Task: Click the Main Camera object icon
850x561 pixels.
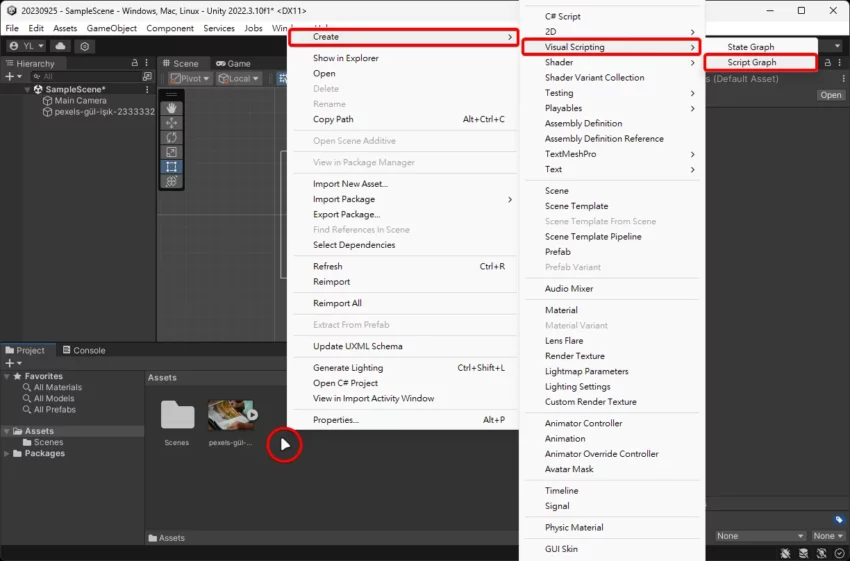Action: pos(47,101)
